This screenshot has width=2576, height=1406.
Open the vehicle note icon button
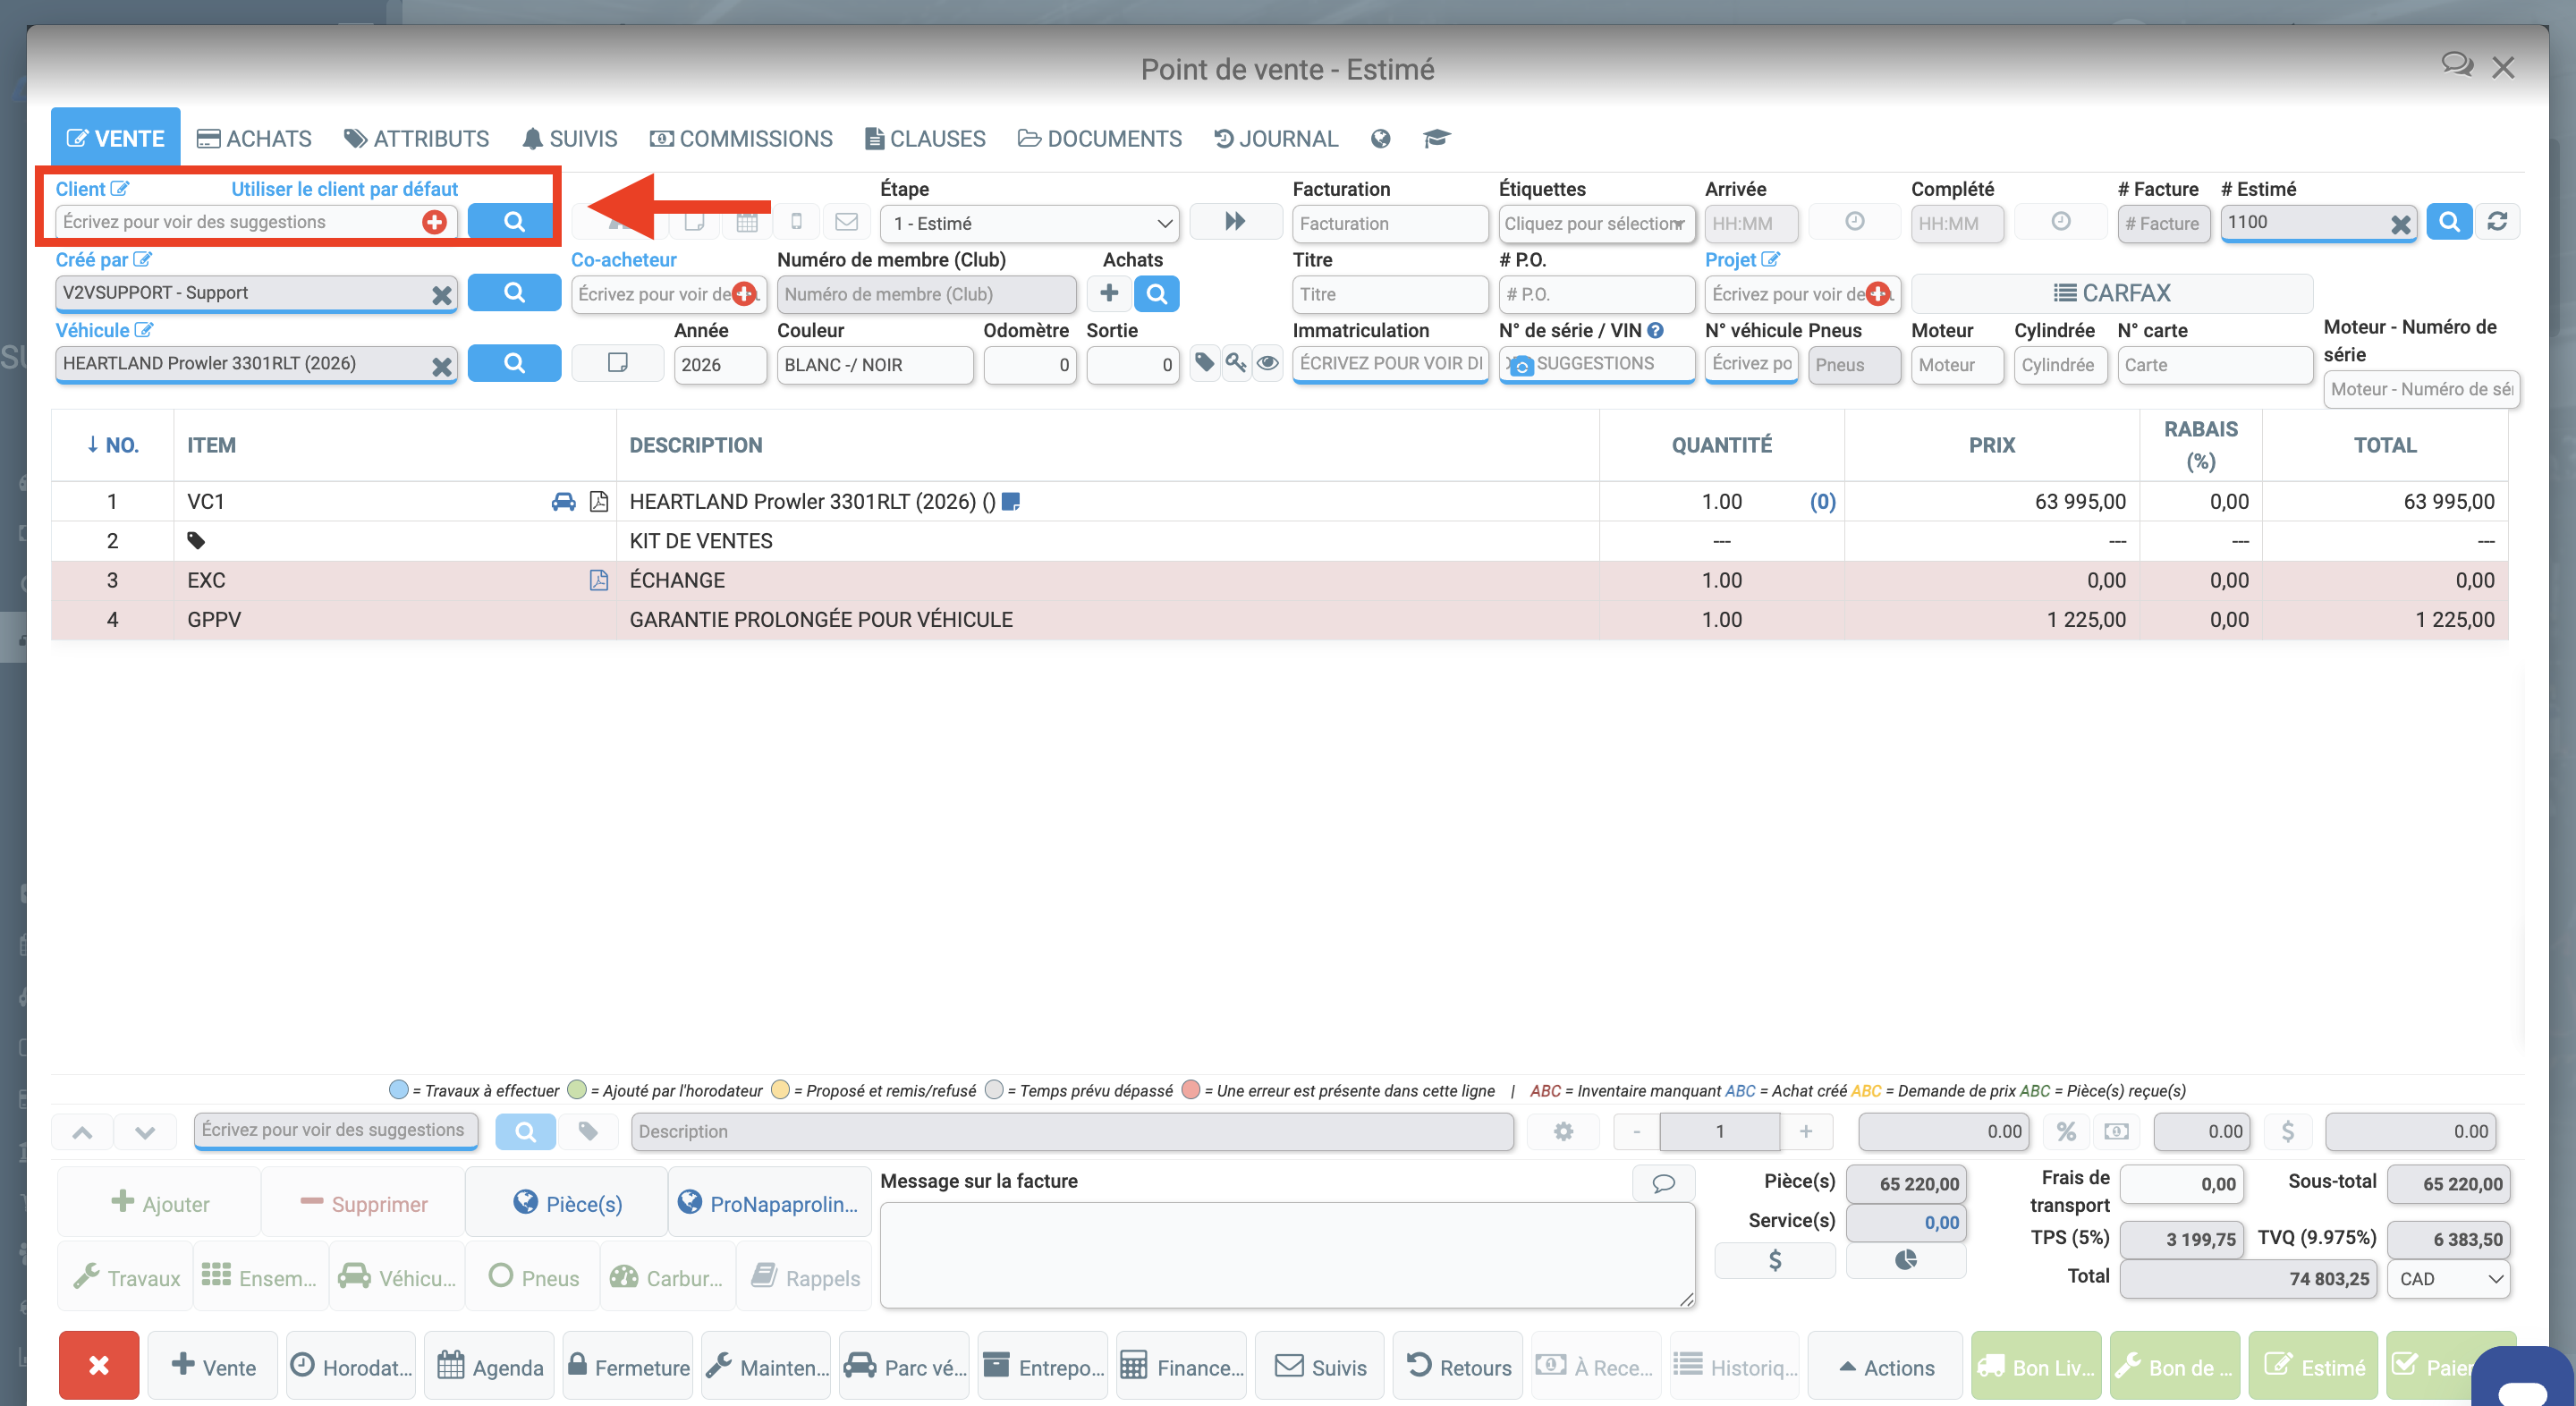pos(617,363)
